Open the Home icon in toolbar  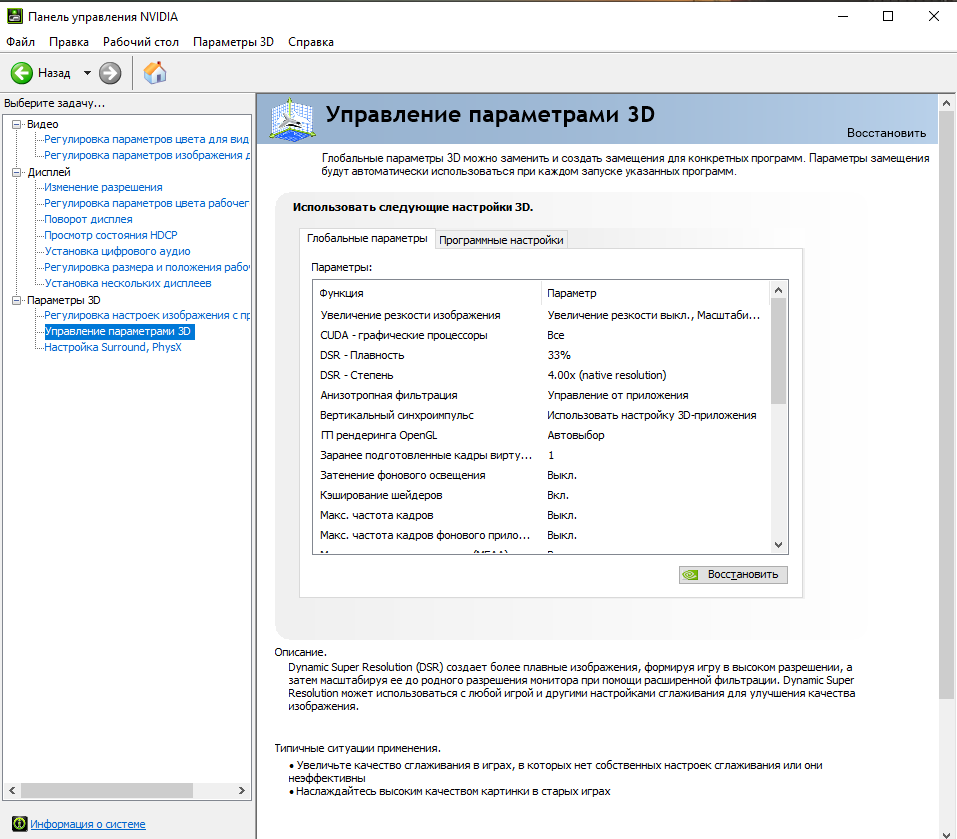point(155,73)
